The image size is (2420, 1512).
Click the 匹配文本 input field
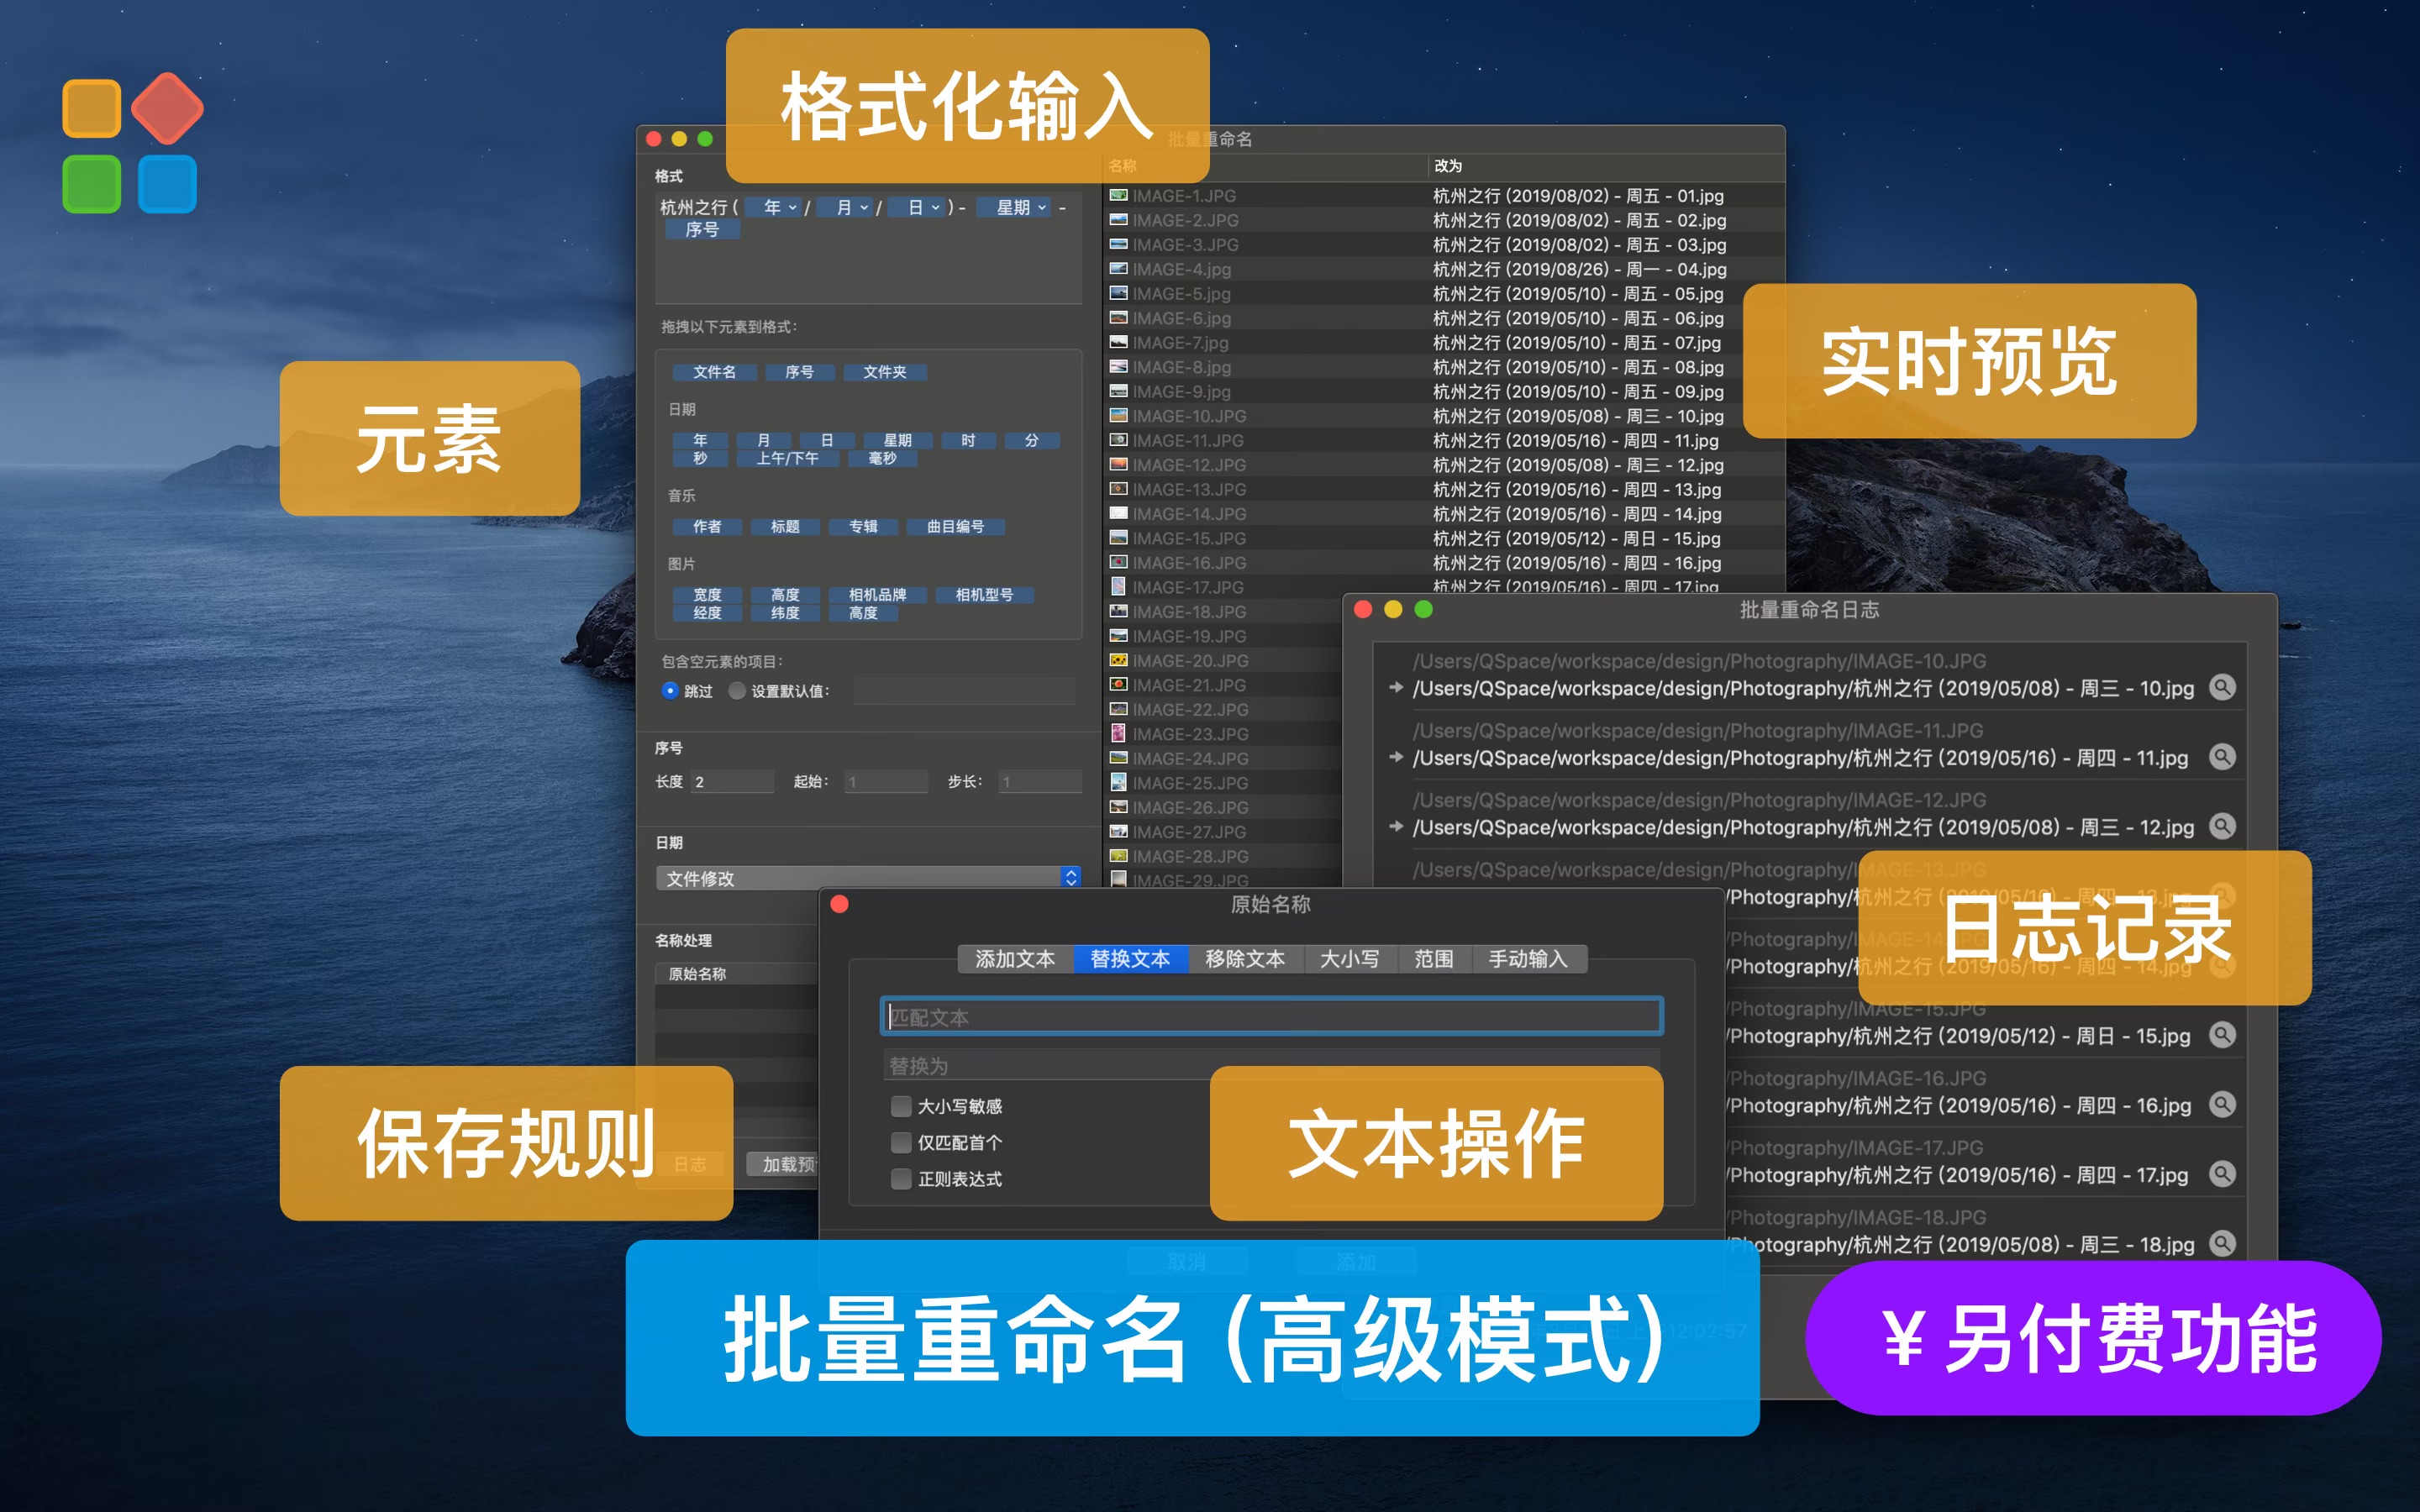tap(1270, 1017)
